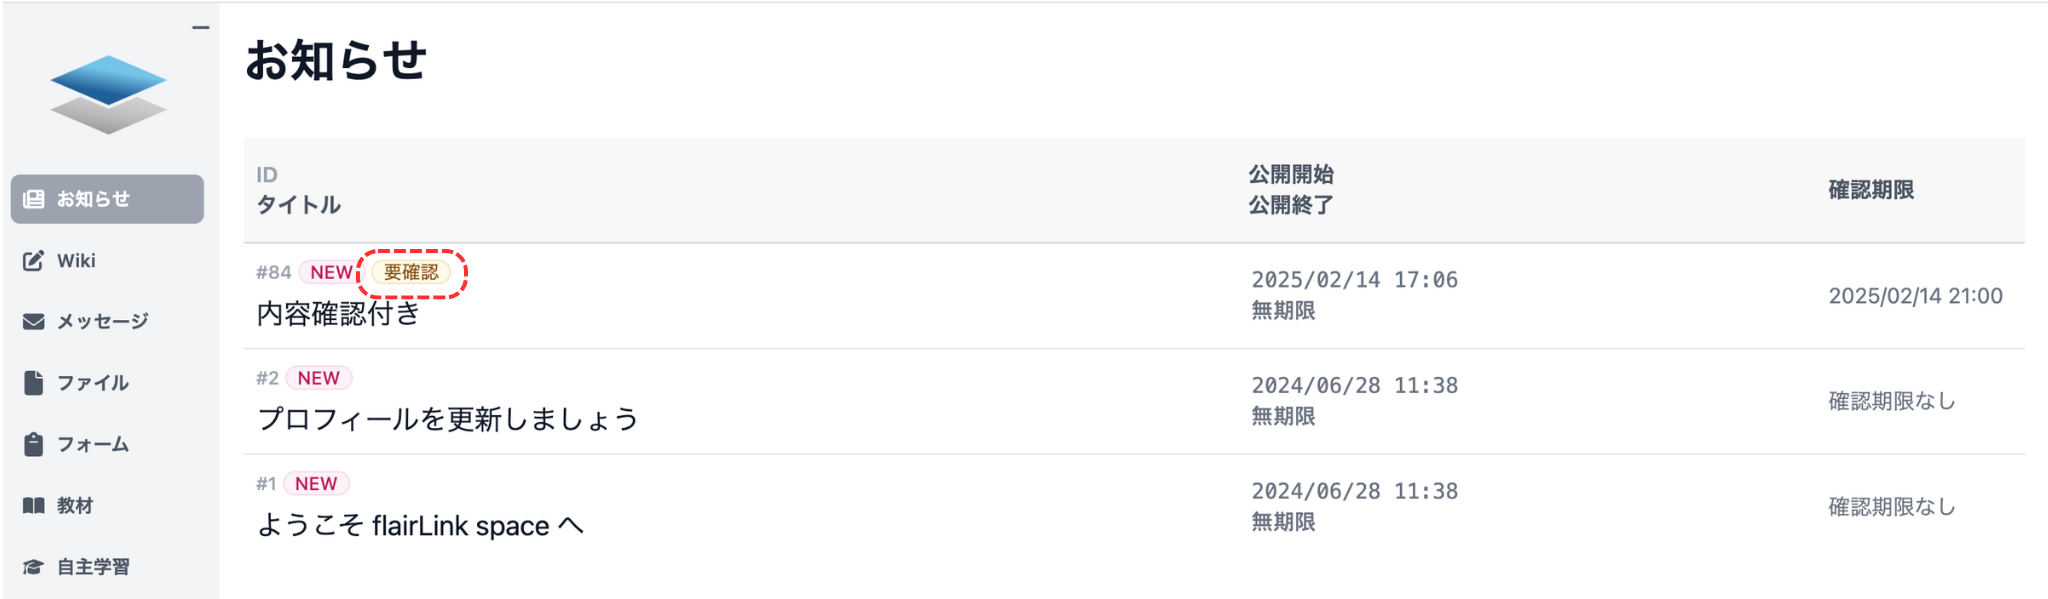Click the 公開開始 column header

[x=1290, y=175]
